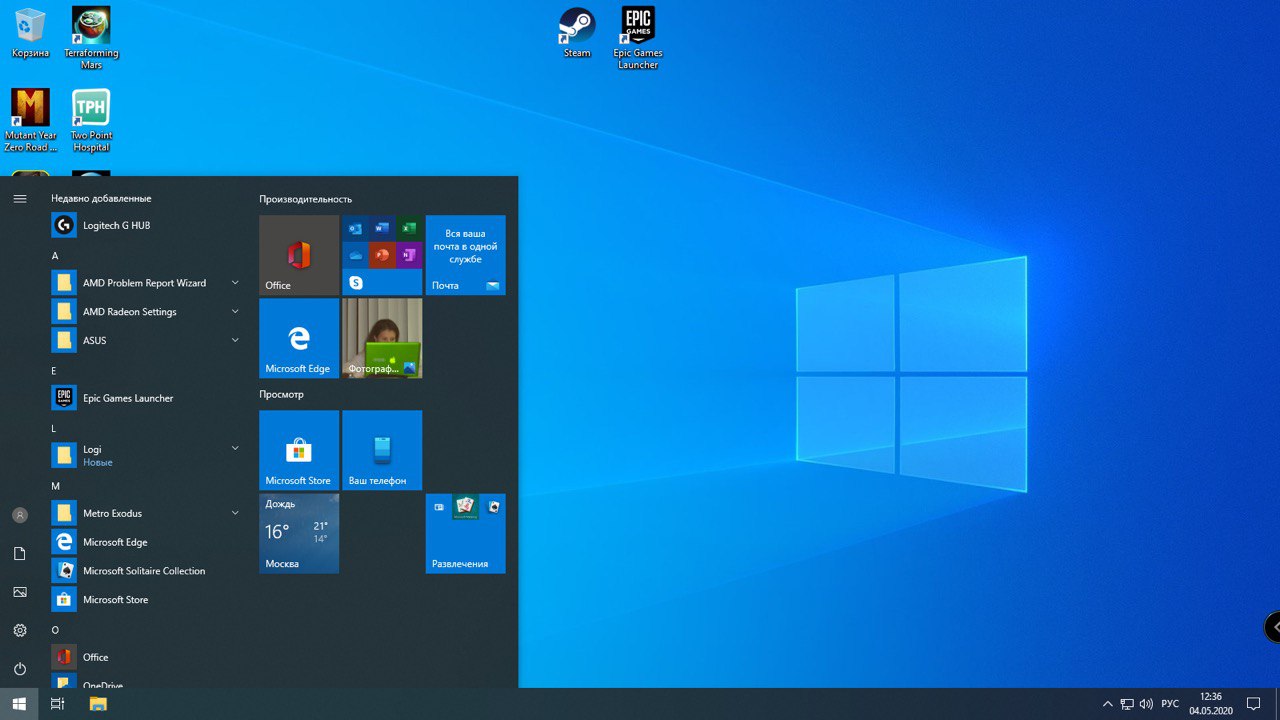Image resolution: width=1280 pixels, height=720 pixels.
Task: Open Documents from the Start sidebar
Action: [x=20, y=553]
